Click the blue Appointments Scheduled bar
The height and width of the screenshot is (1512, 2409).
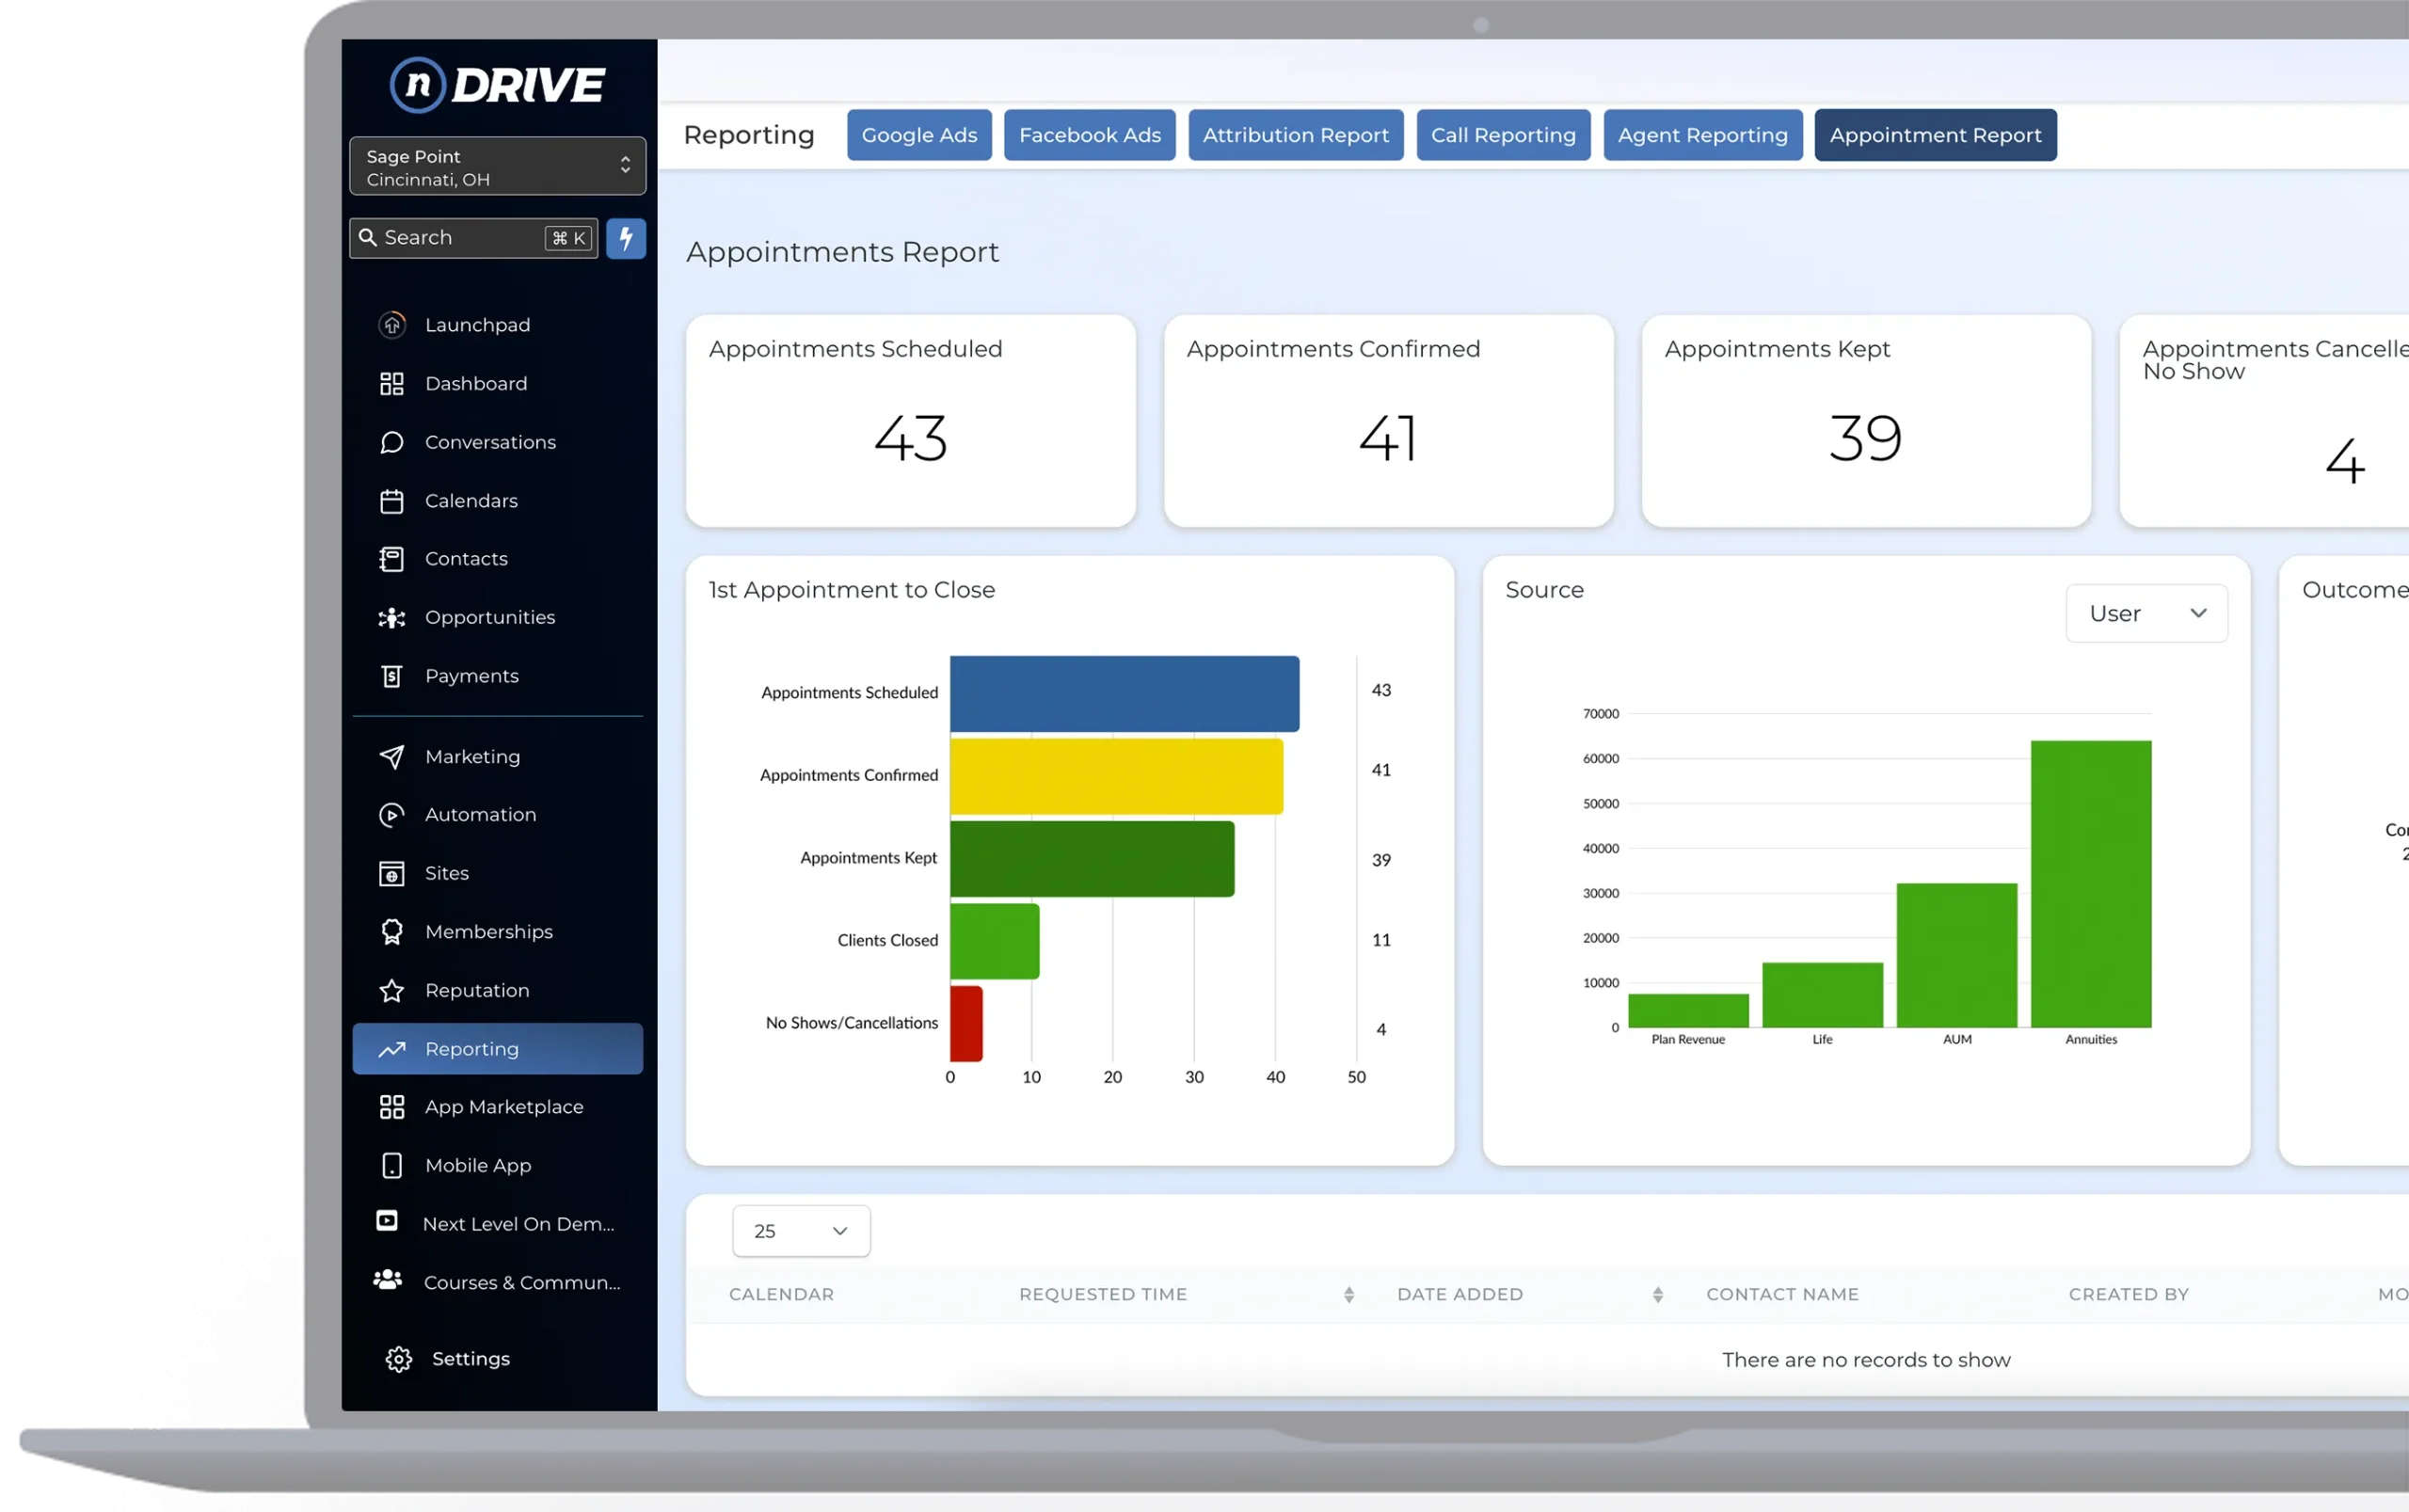pyautogui.click(x=1125, y=694)
